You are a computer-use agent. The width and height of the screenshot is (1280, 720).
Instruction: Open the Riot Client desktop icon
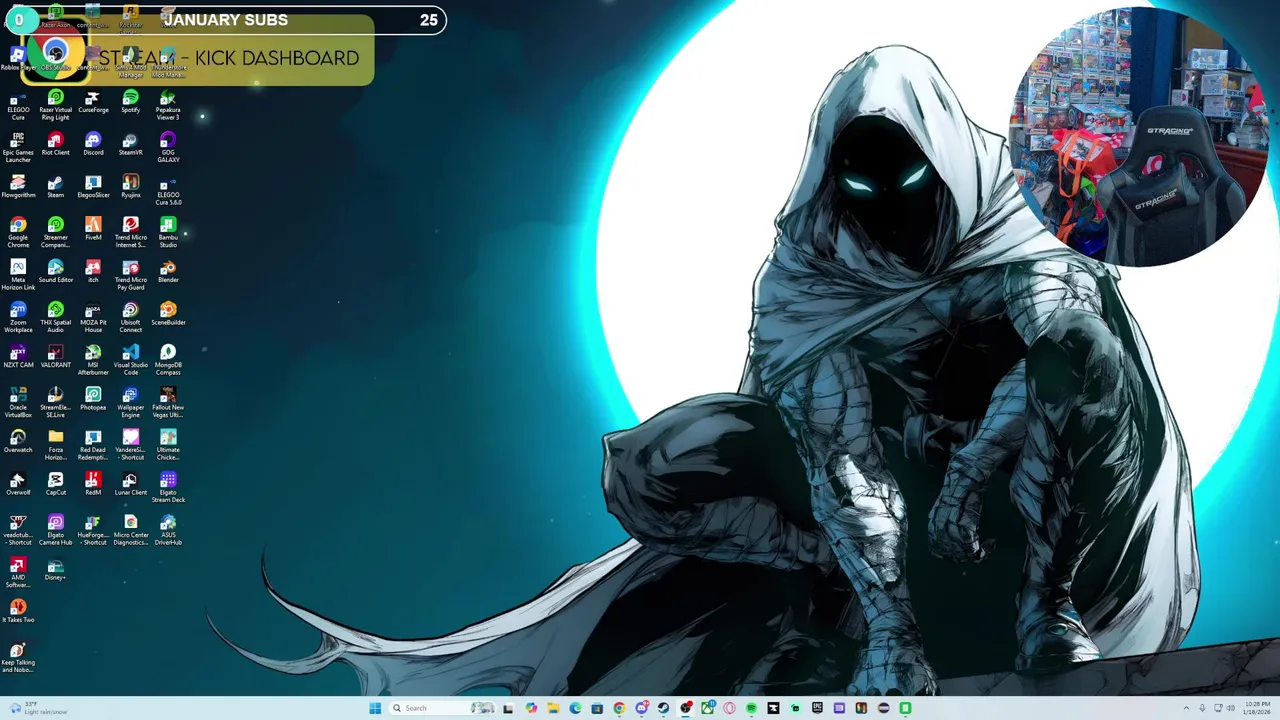coord(55,144)
